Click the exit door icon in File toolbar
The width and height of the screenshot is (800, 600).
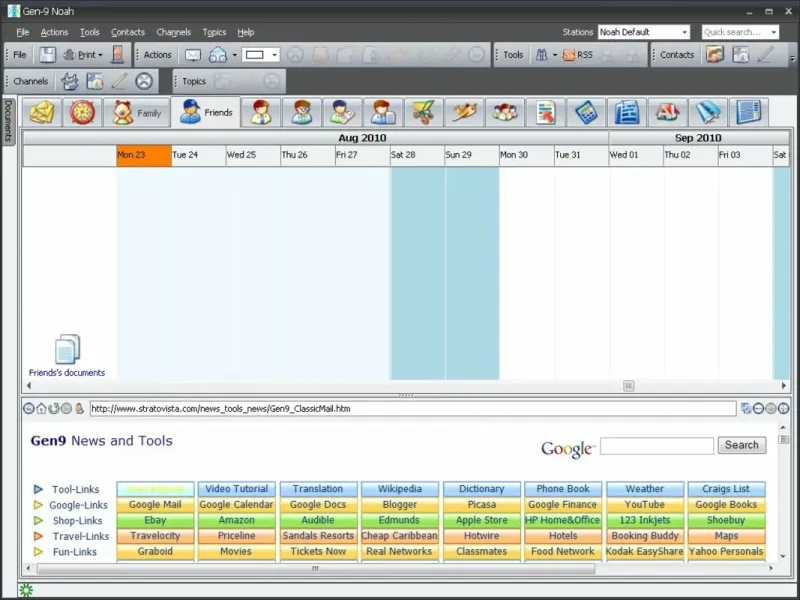tap(117, 55)
